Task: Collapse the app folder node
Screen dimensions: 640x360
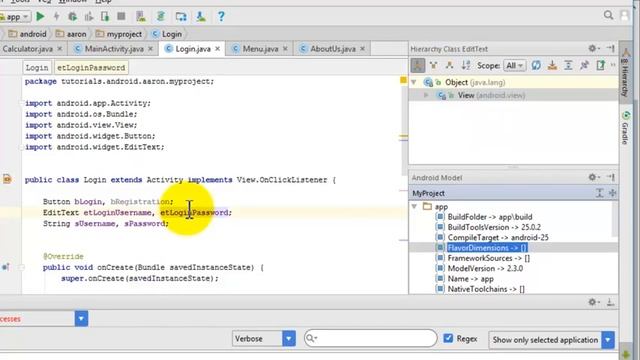Action: (x=414, y=207)
